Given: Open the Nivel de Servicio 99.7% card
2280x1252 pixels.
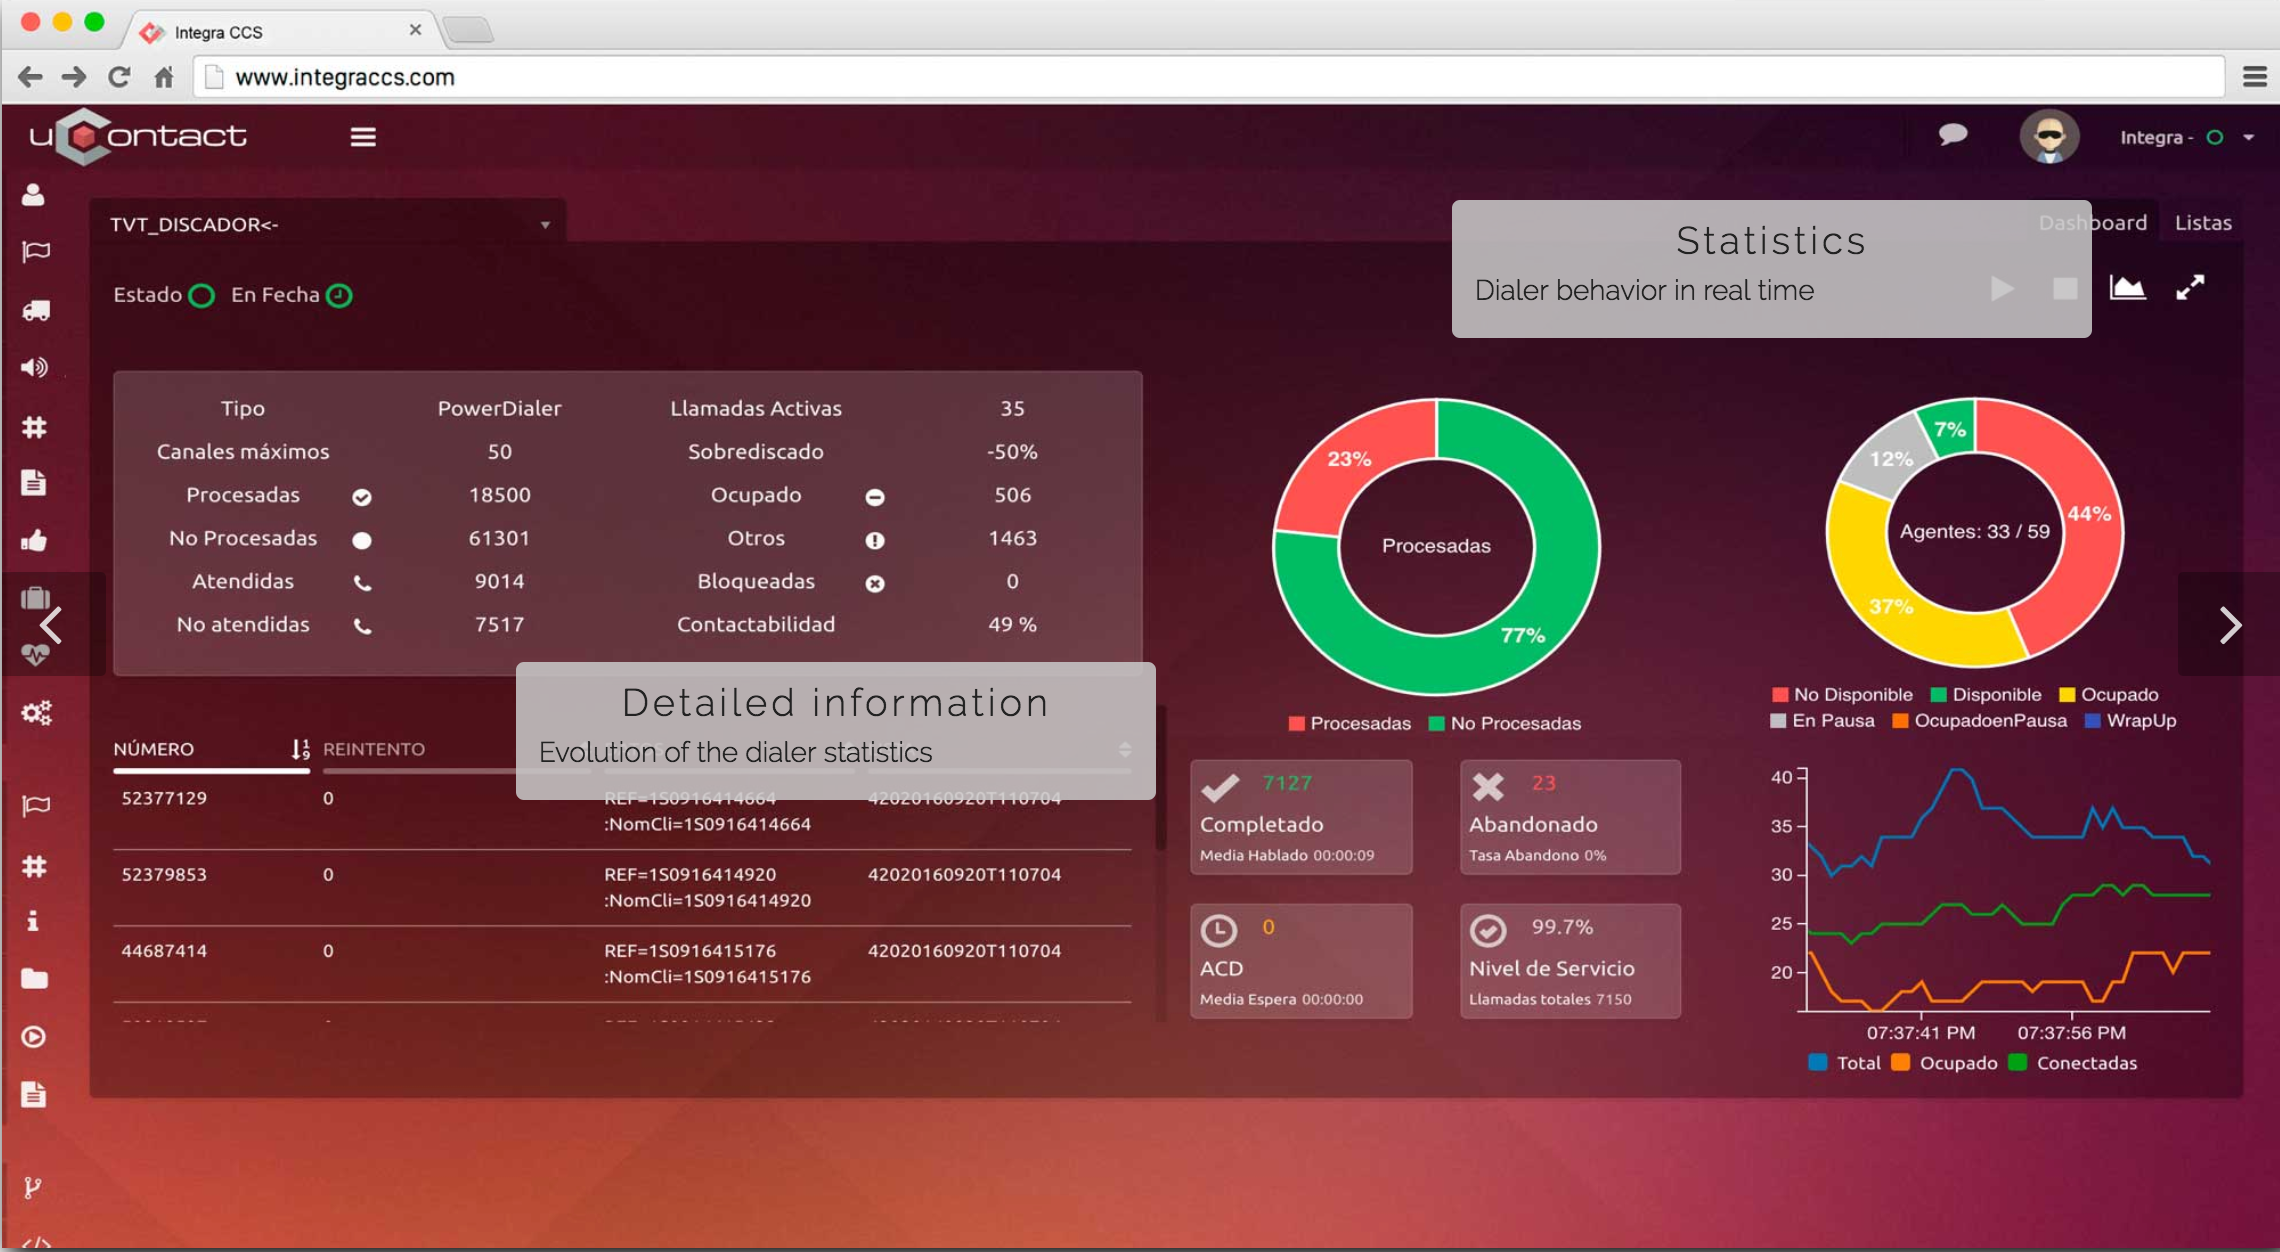Looking at the screenshot, I should (x=1570, y=961).
